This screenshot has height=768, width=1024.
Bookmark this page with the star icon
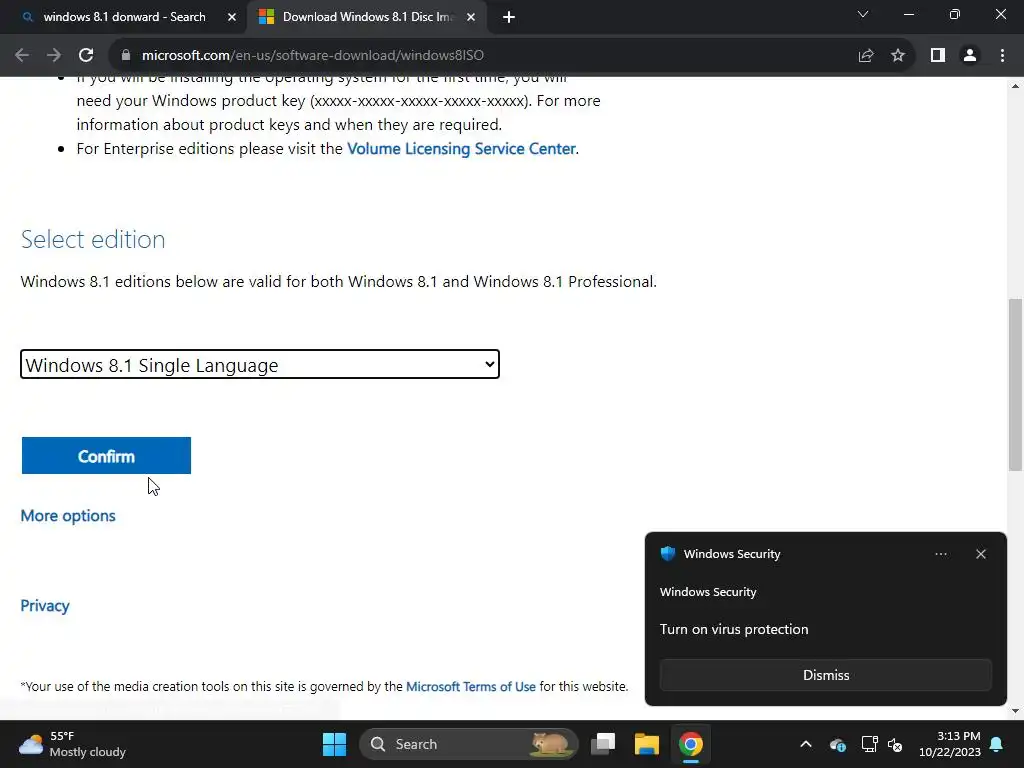click(x=898, y=56)
